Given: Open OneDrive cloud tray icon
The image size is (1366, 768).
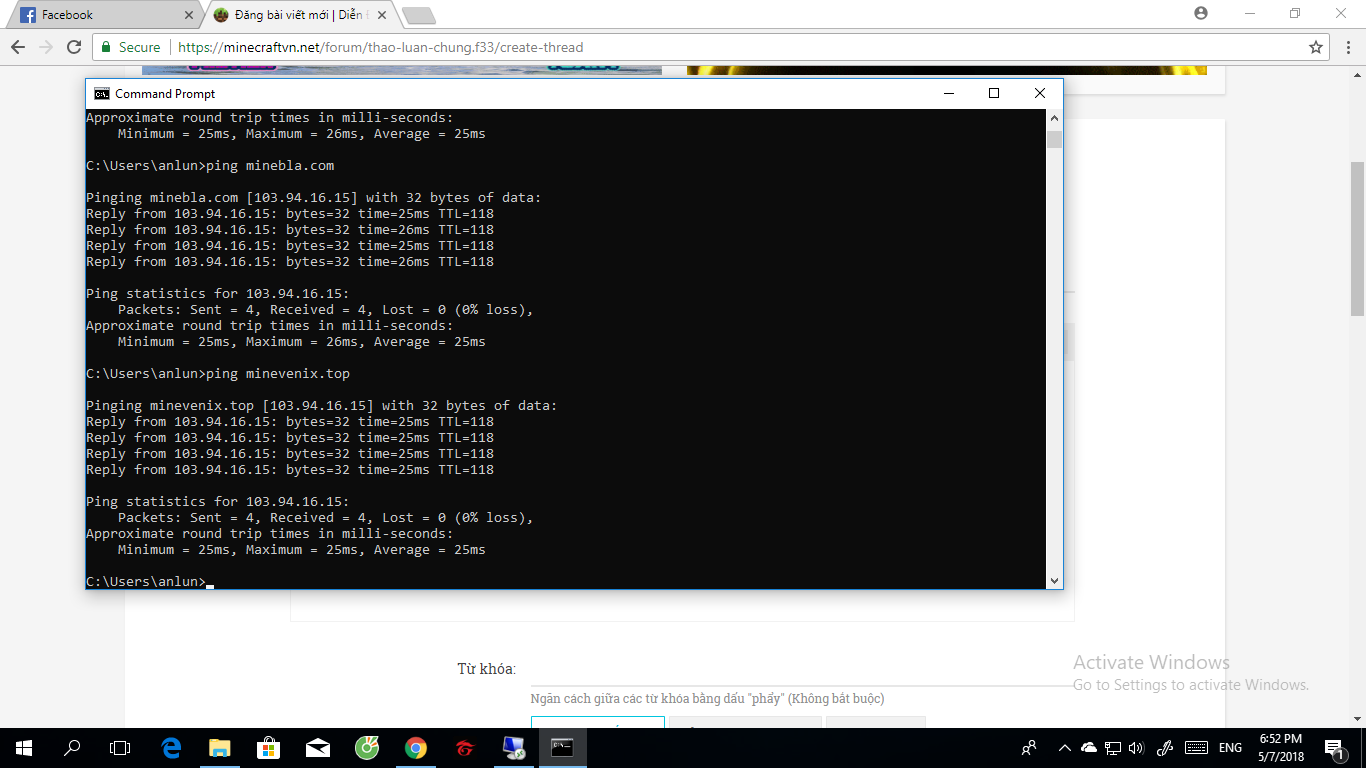Looking at the screenshot, I should coord(1089,747).
